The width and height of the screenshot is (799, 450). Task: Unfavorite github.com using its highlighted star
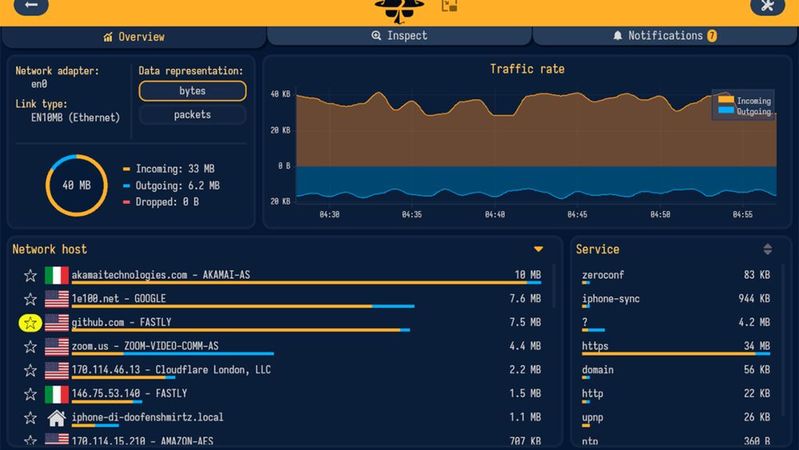[x=31, y=323]
